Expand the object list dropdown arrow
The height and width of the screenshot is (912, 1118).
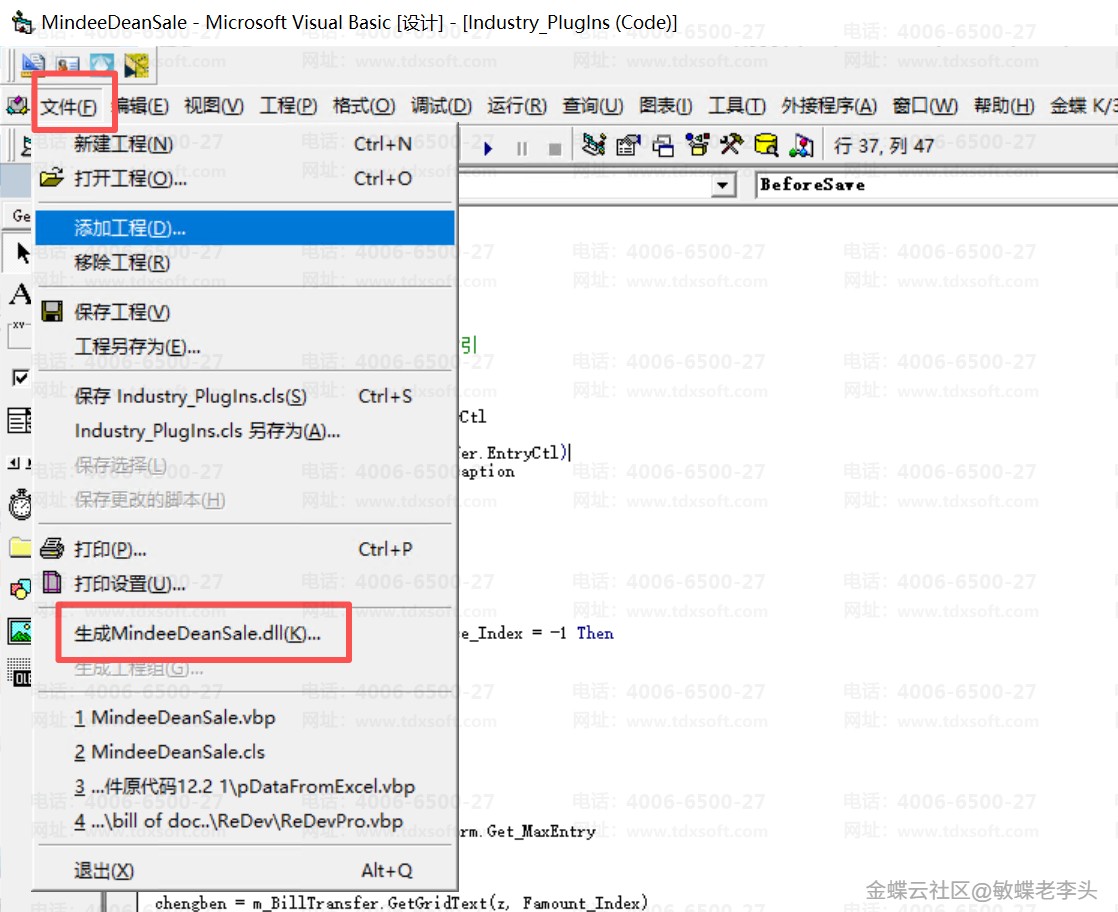tap(723, 185)
